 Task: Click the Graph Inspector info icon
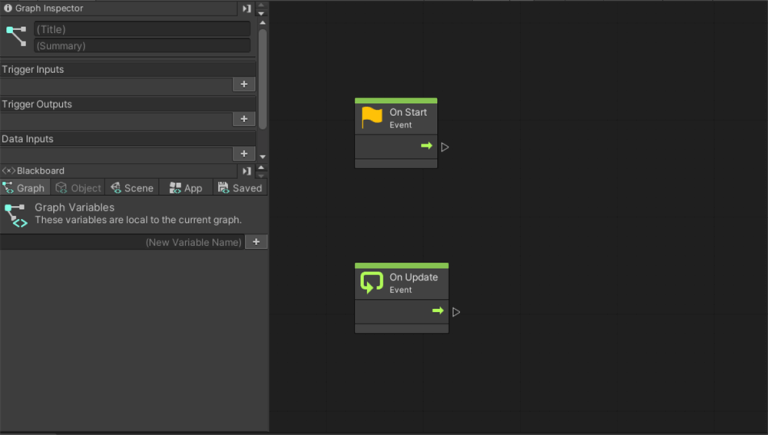click(8, 8)
